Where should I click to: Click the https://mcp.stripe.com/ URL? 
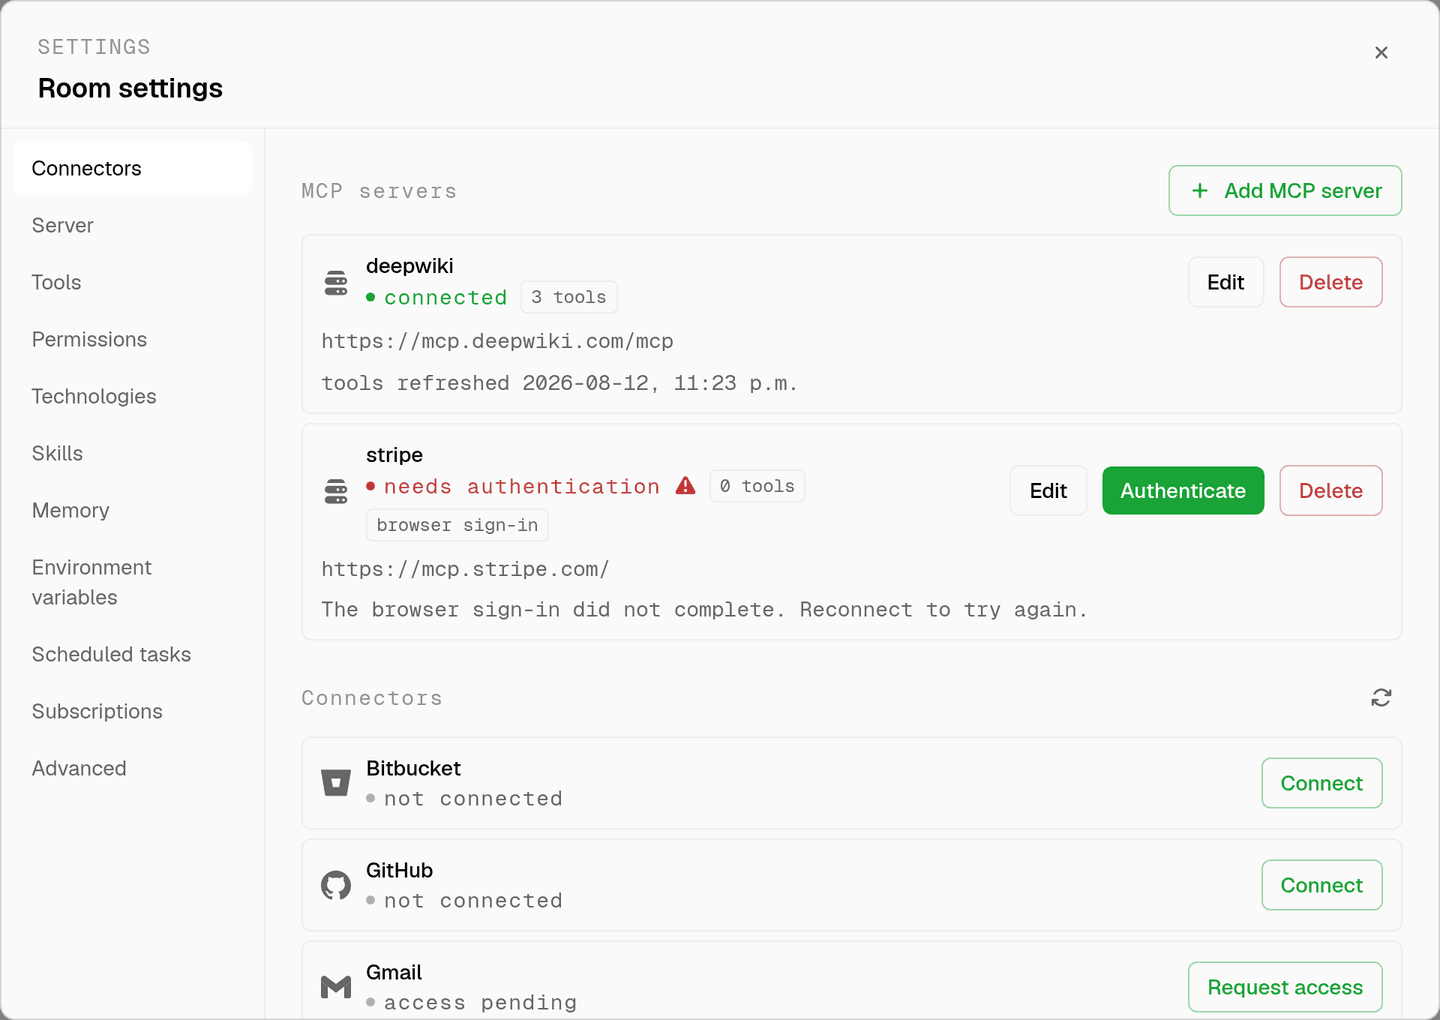pyautogui.click(x=465, y=569)
